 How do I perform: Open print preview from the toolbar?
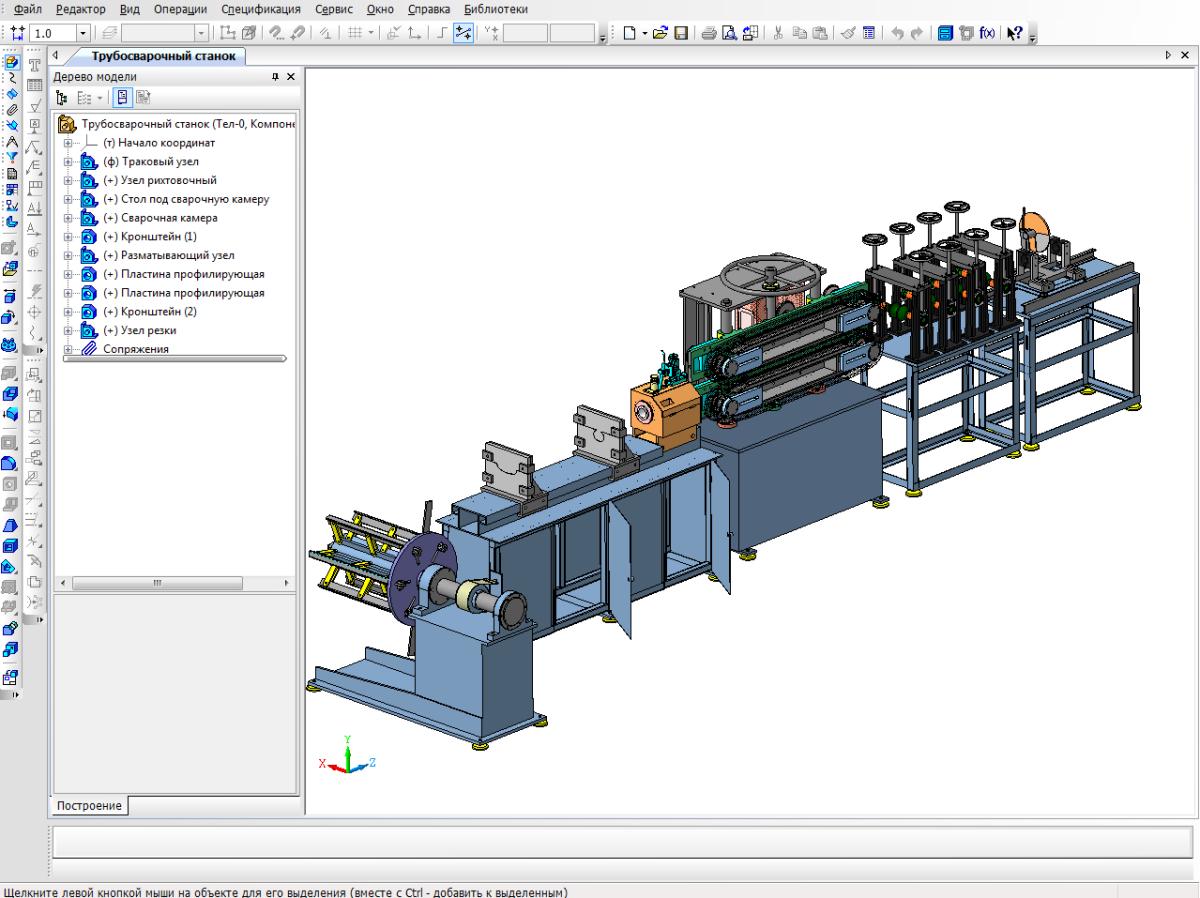point(727,33)
